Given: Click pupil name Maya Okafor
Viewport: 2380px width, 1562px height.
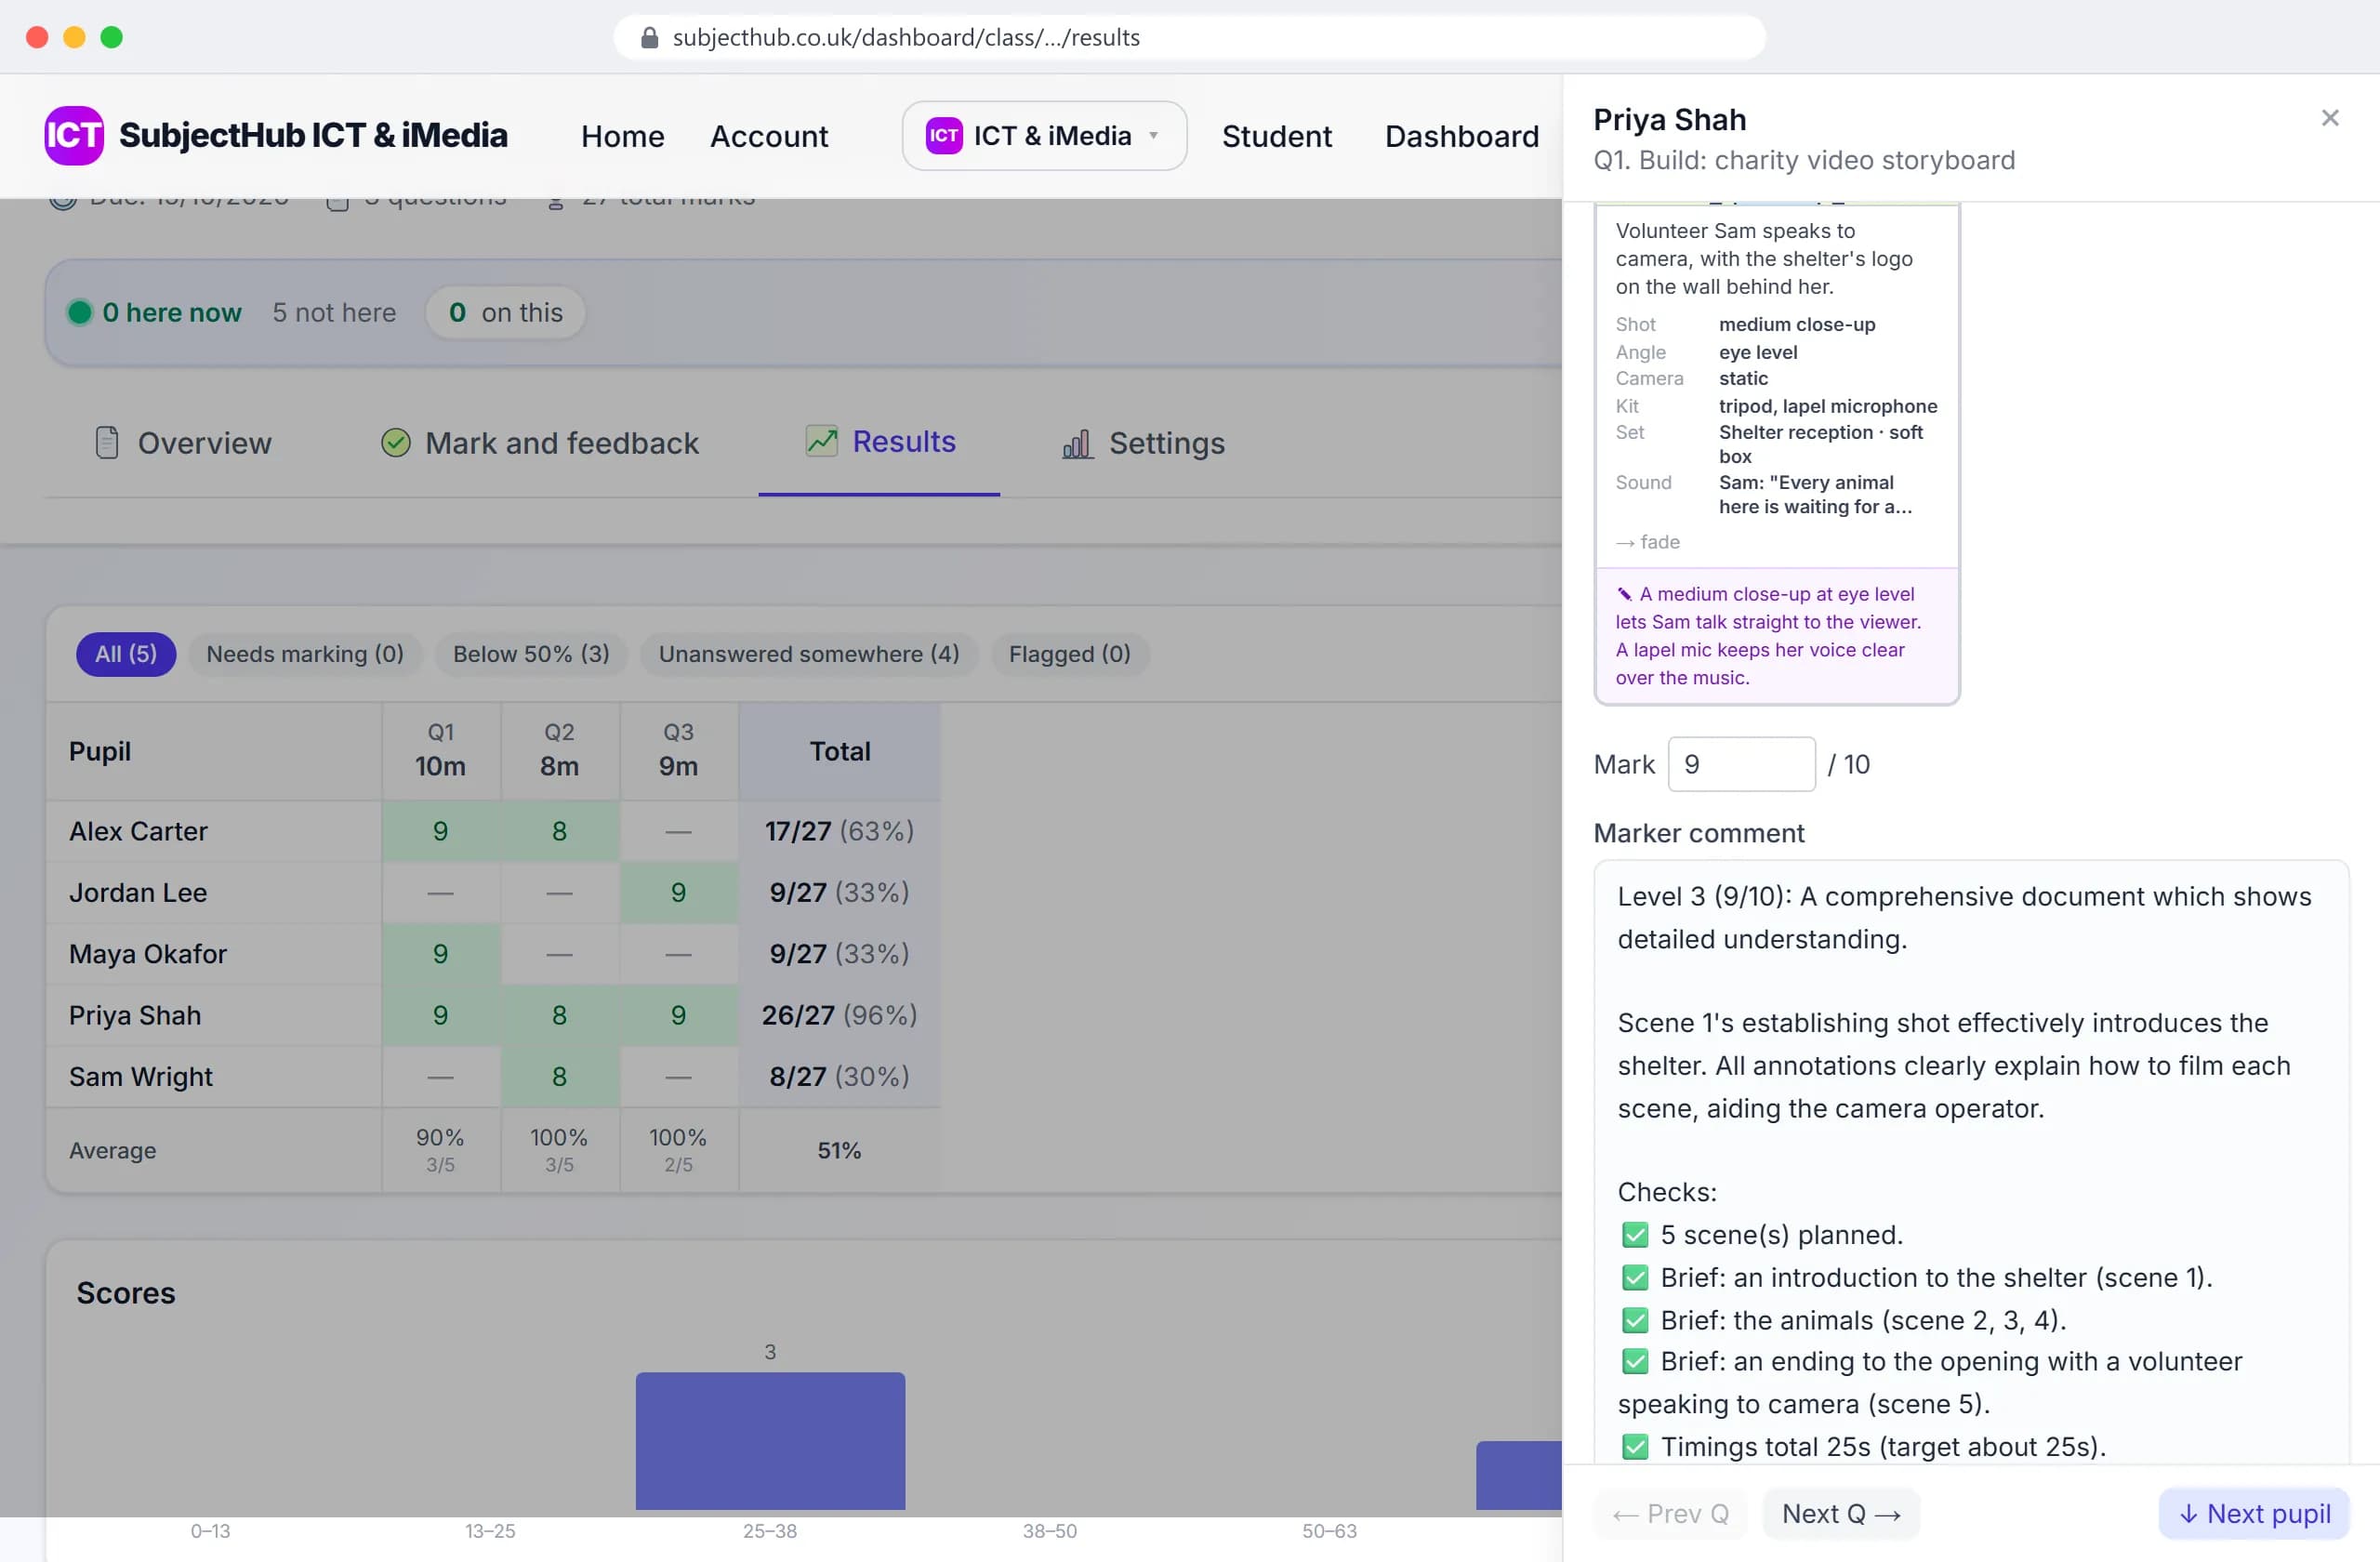Looking at the screenshot, I should pos(148,954).
